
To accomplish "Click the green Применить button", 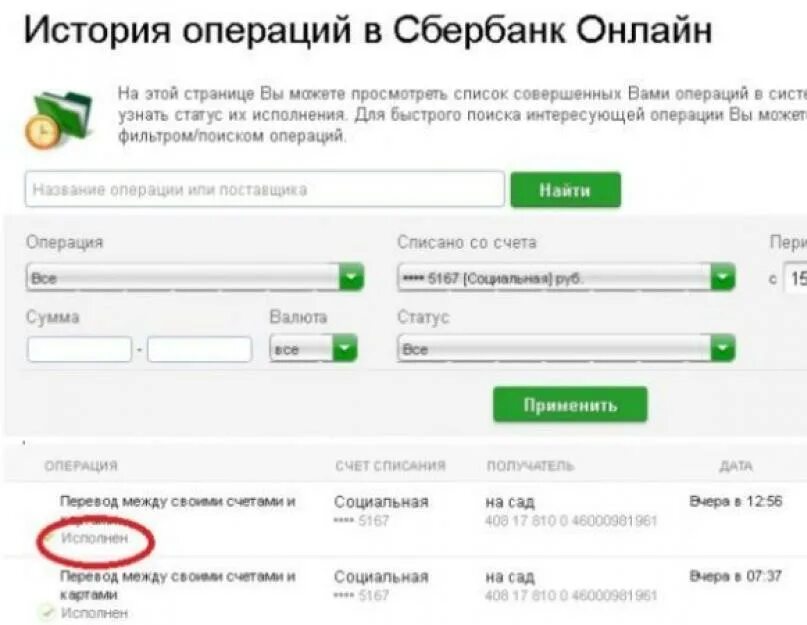I will click(x=570, y=405).
